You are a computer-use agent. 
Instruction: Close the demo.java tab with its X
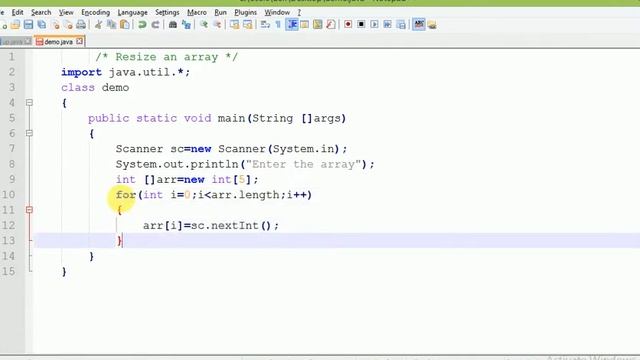[x=80, y=41]
